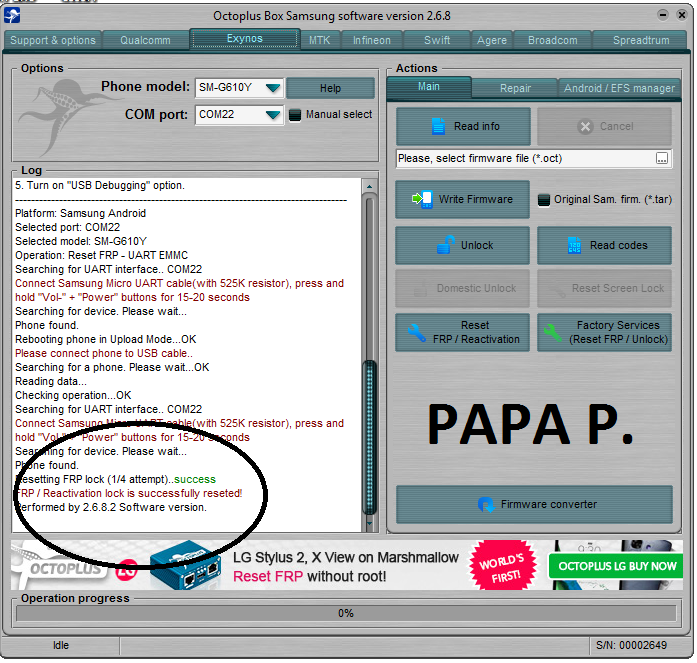697x663 pixels.
Task: Enable Manual select checkbox
Action: coord(295,115)
